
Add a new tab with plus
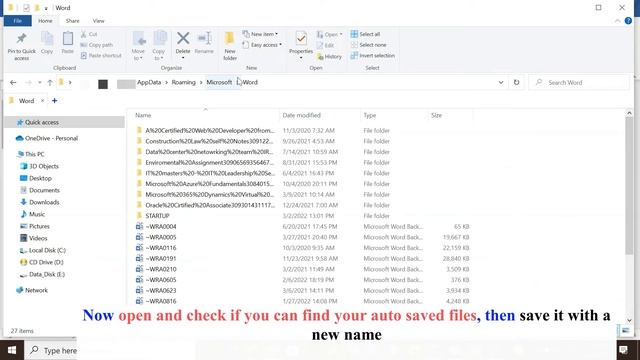coord(54,100)
